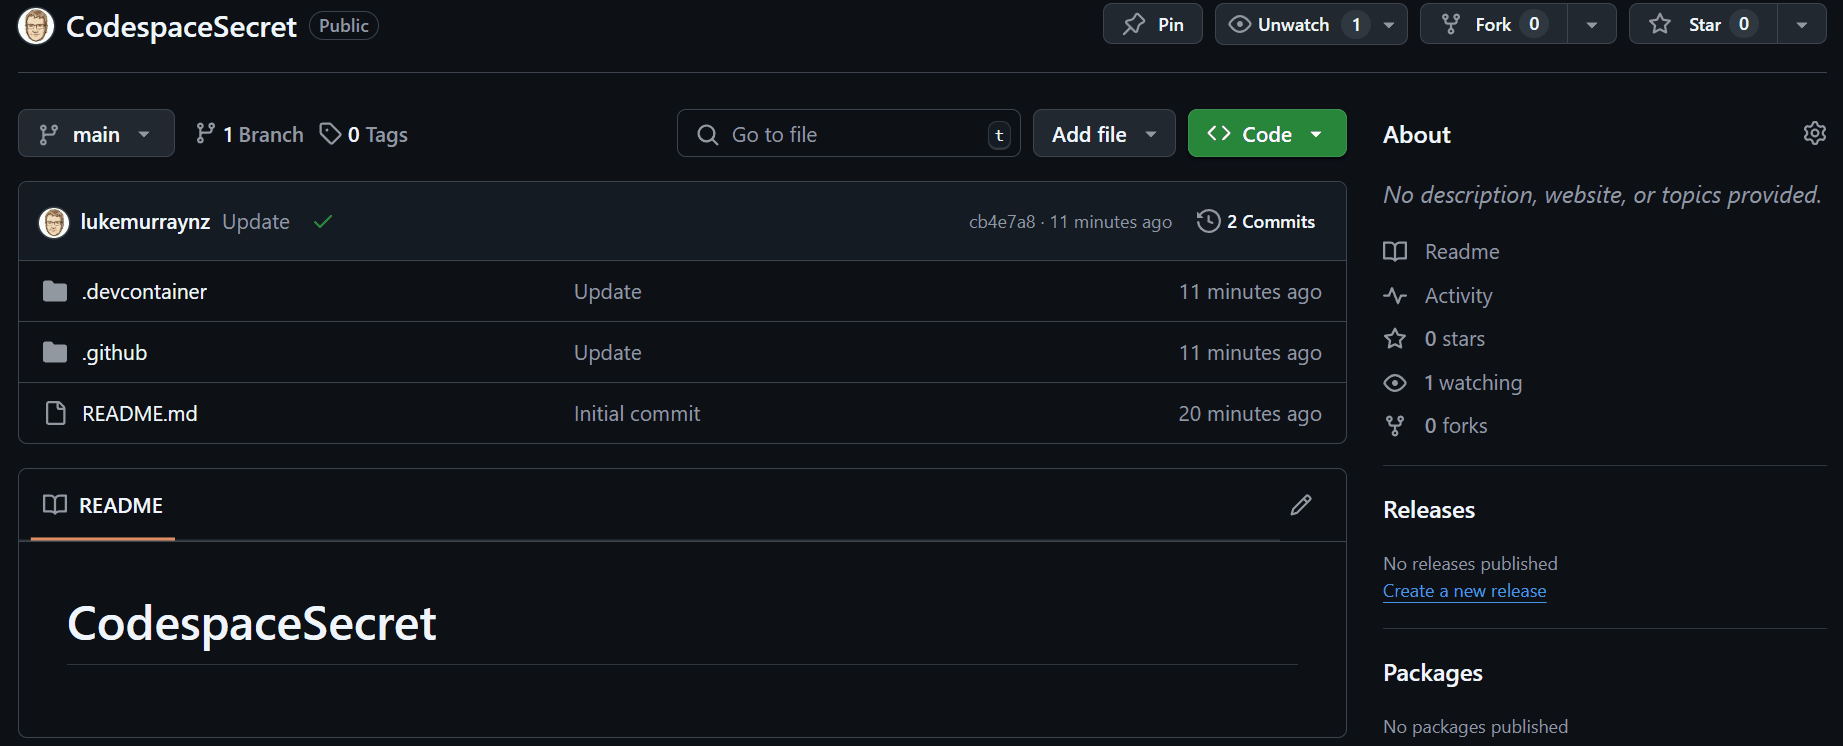The width and height of the screenshot is (1843, 746).
Task: Click the .github folder icon
Action: tap(55, 353)
